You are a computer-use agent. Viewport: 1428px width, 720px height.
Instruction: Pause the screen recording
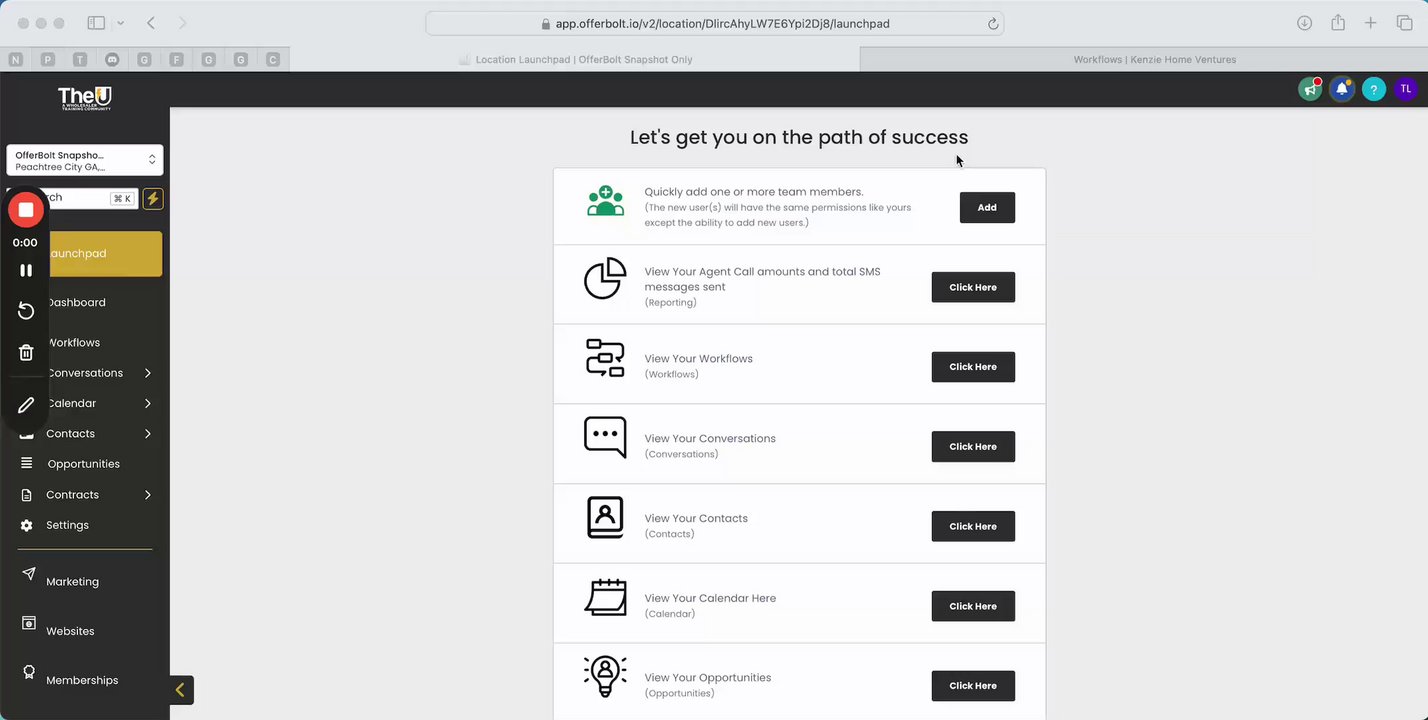tap(26, 270)
